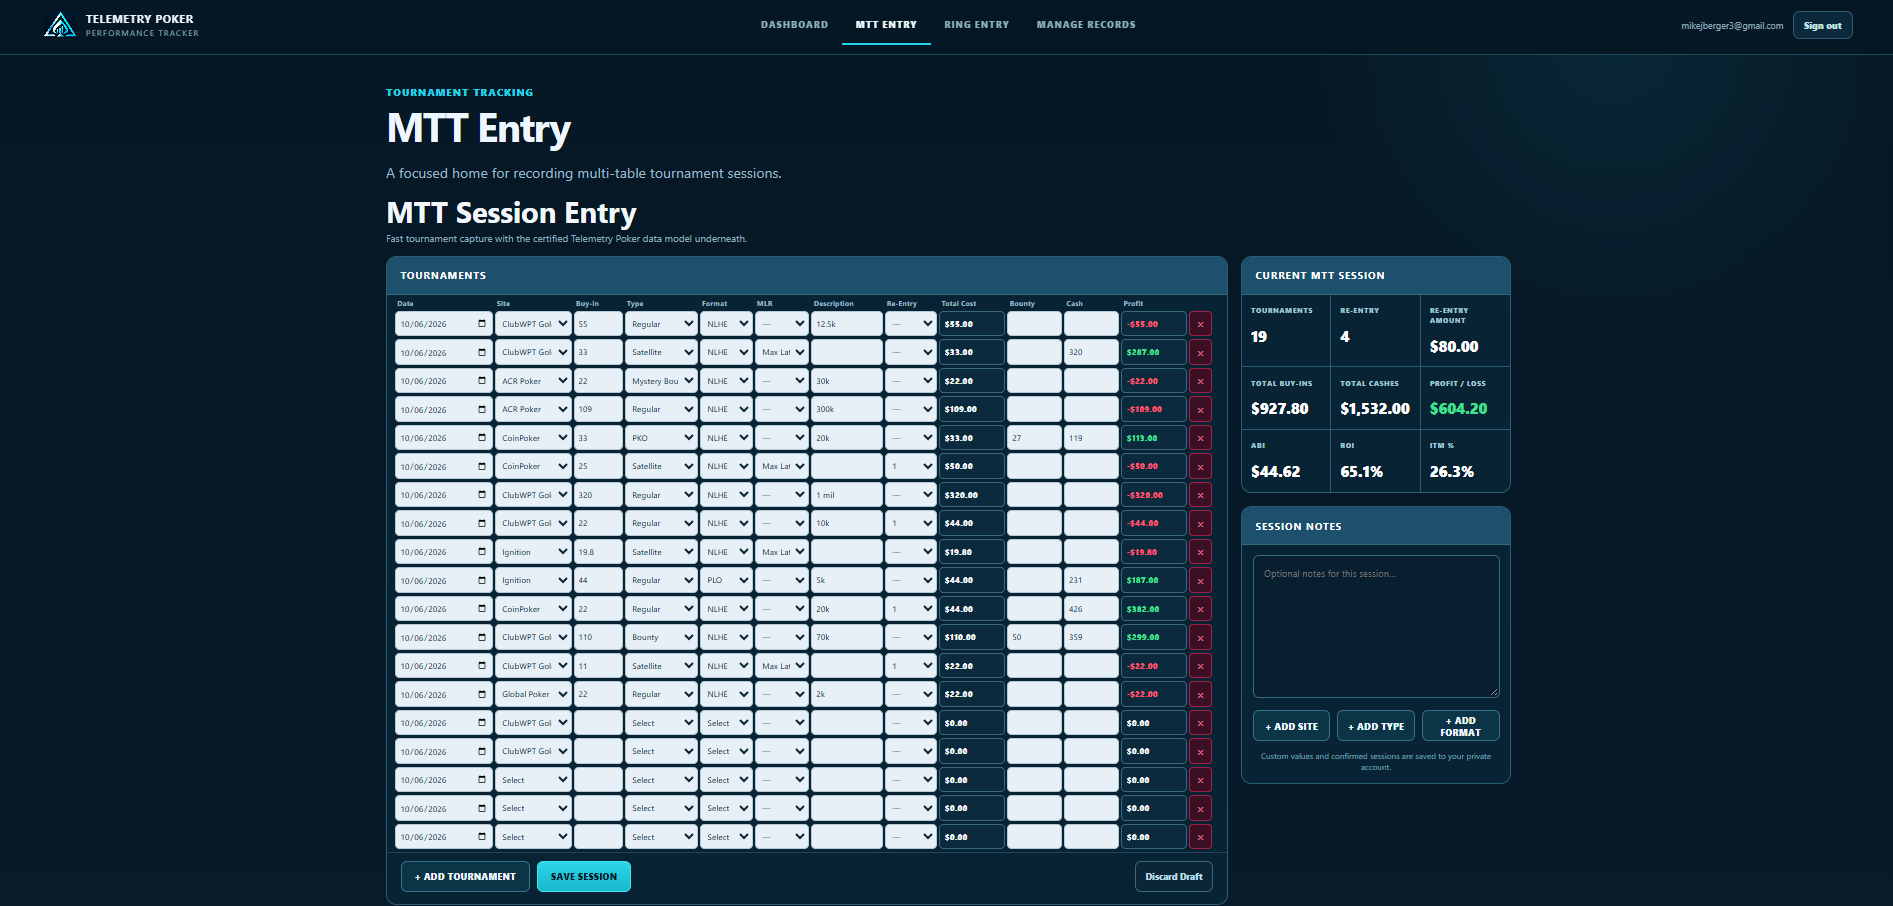Delete the Mystery Bounty tournament row

point(1200,381)
